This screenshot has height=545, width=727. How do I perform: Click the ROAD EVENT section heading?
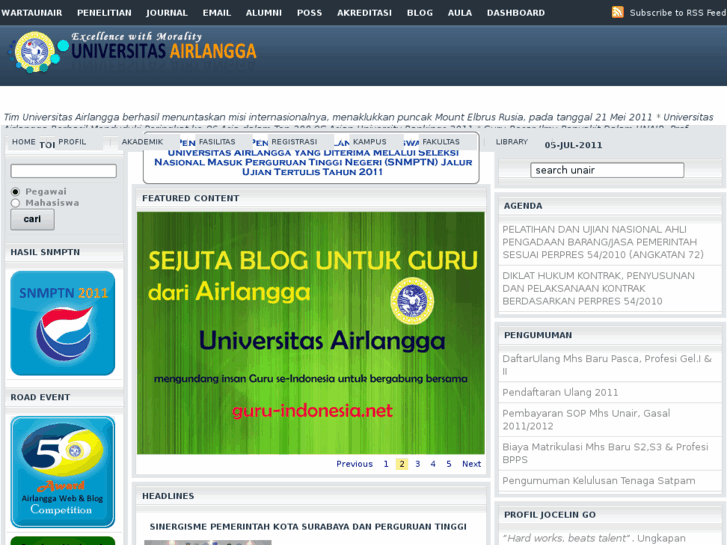(x=40, y=398)
